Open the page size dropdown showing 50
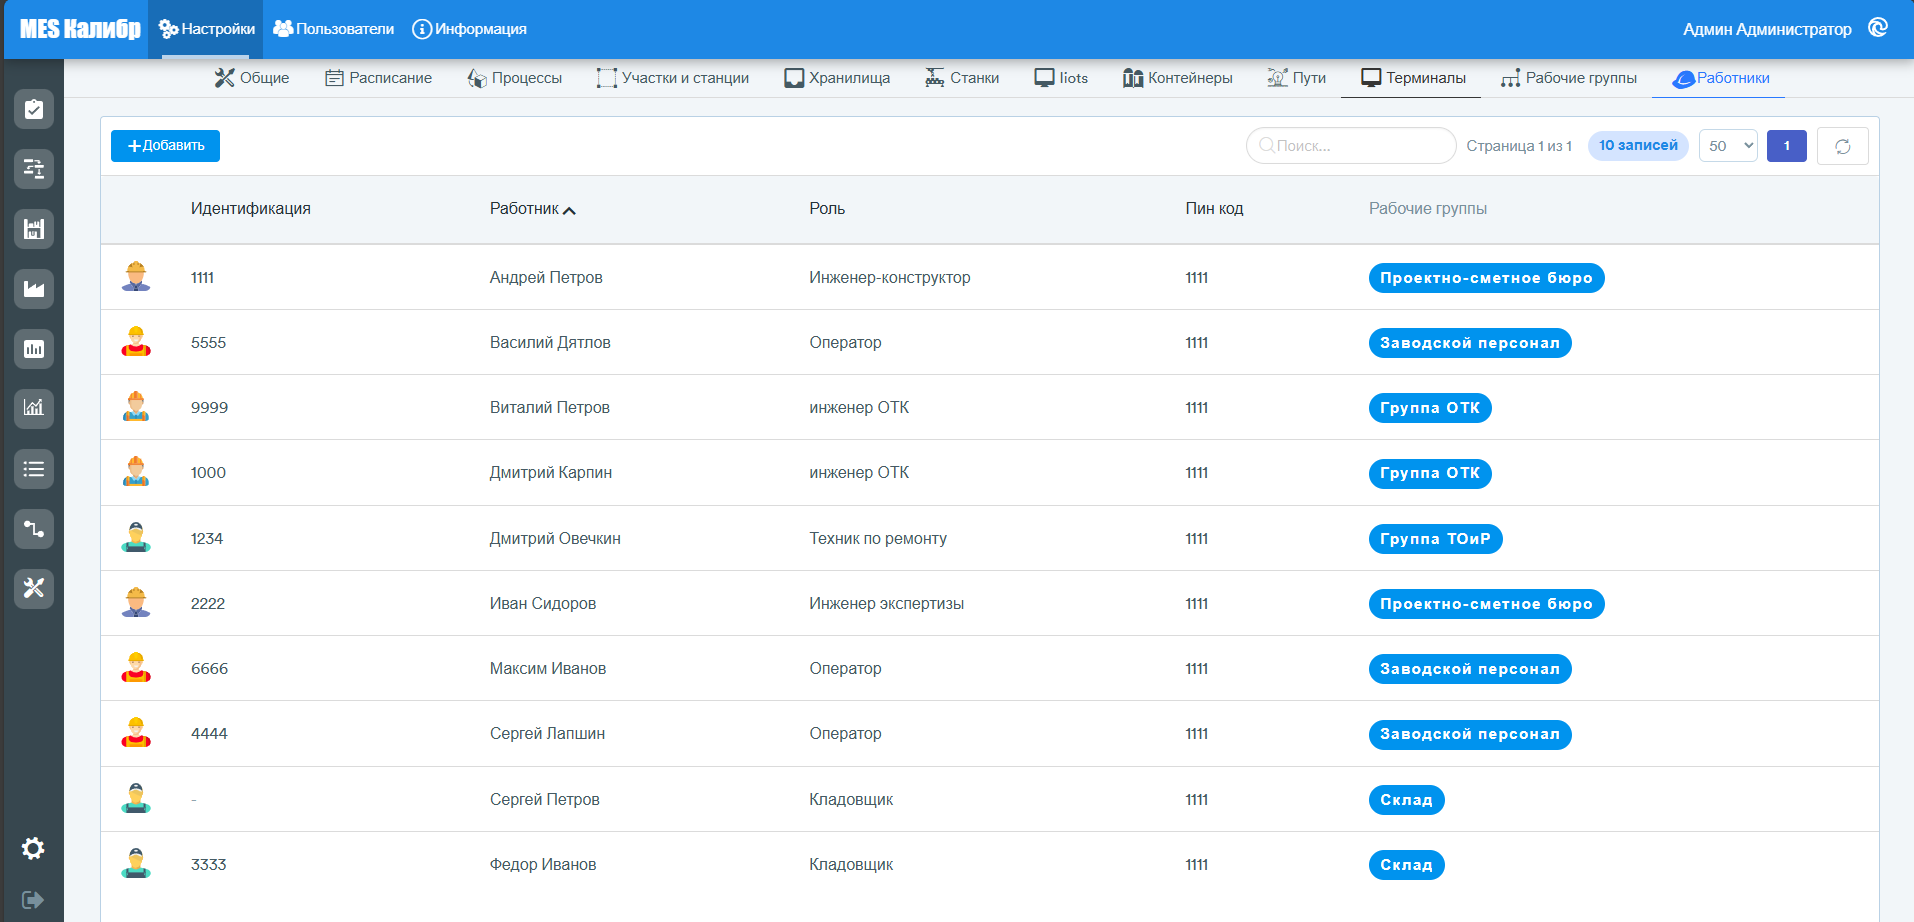Viewport: 1914px width, 922px height. (x=1728, y=146)
